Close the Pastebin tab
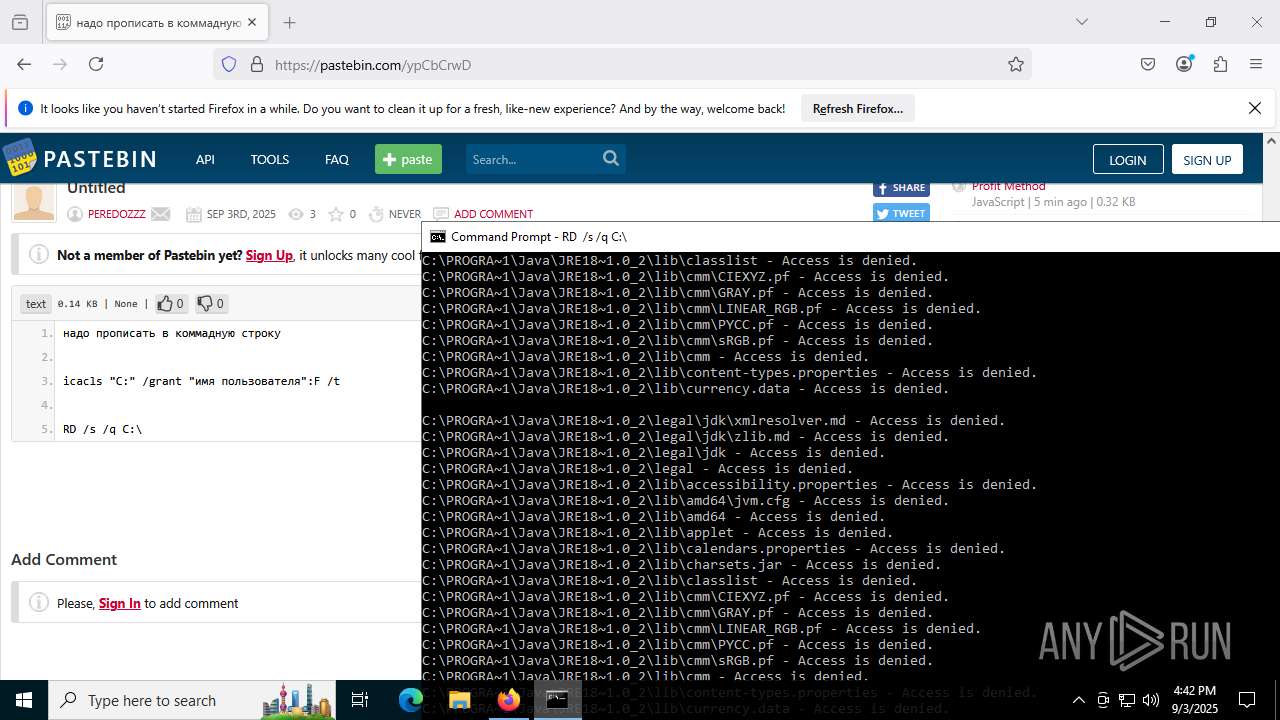Screen dimensions: 1280x720 252,22
